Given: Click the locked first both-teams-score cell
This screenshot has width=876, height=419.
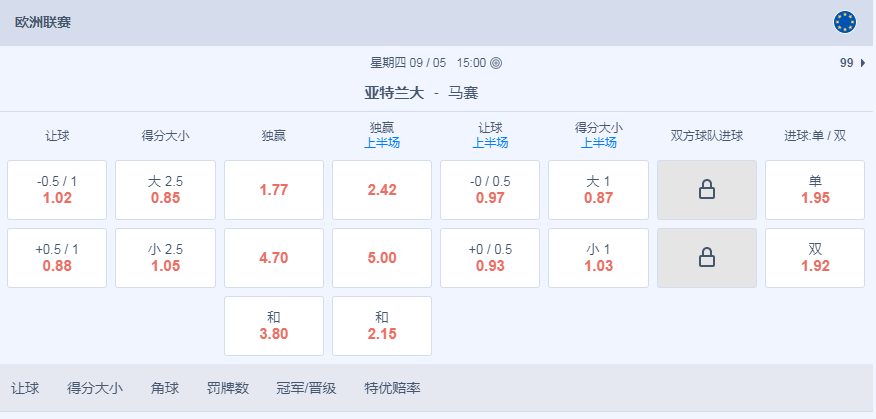Looking at the screenshot, I should point(707,190).
